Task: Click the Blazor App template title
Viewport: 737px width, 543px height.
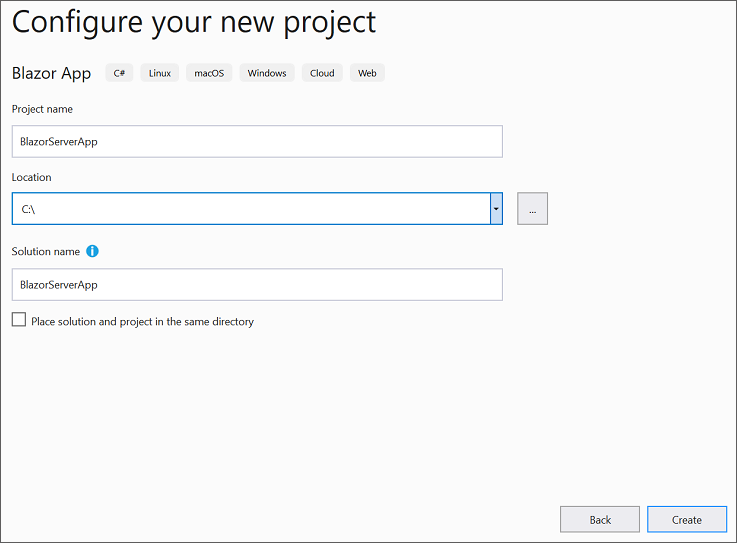Action: 51,73
